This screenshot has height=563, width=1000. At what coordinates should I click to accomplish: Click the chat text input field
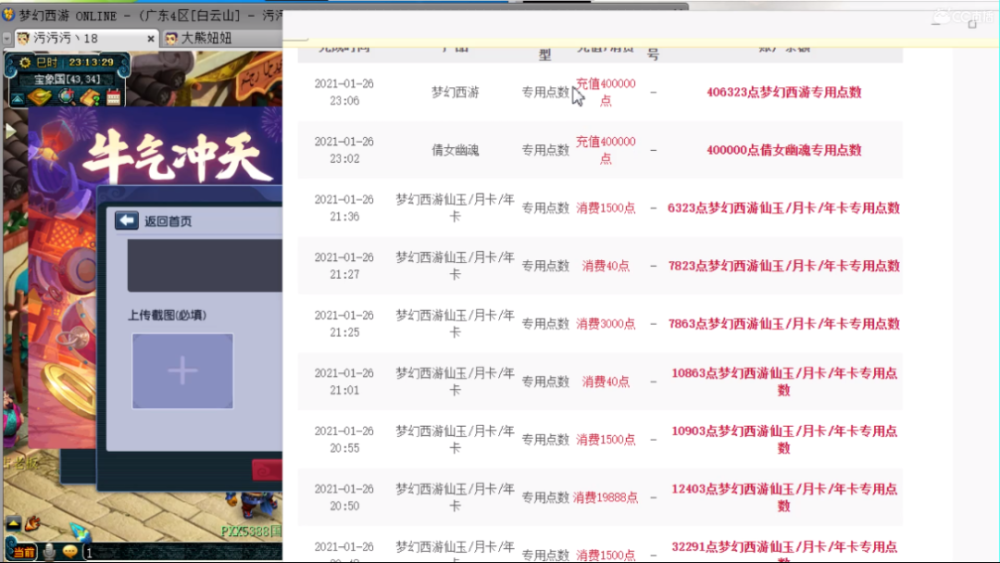(x=183, y=552)
